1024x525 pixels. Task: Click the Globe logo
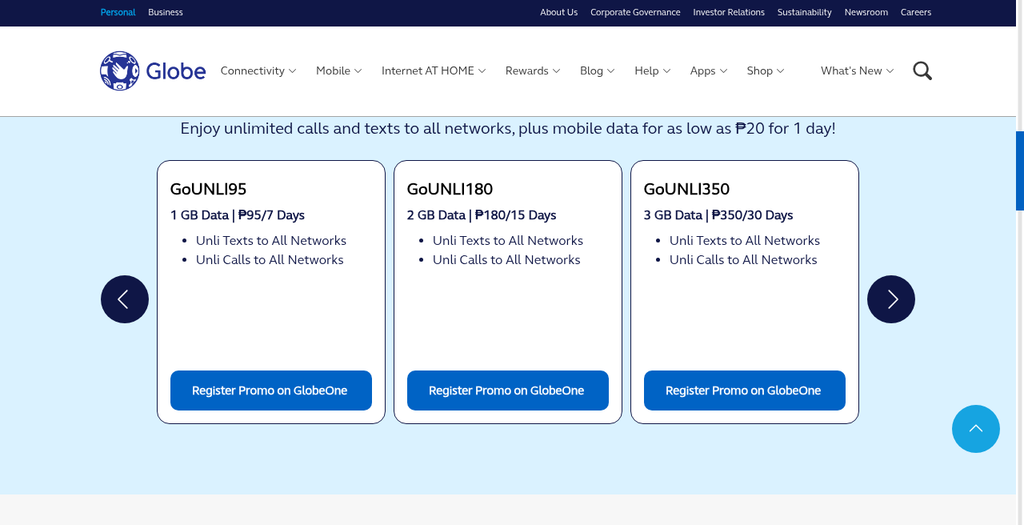pyautogui.click(x=153, y=71)
